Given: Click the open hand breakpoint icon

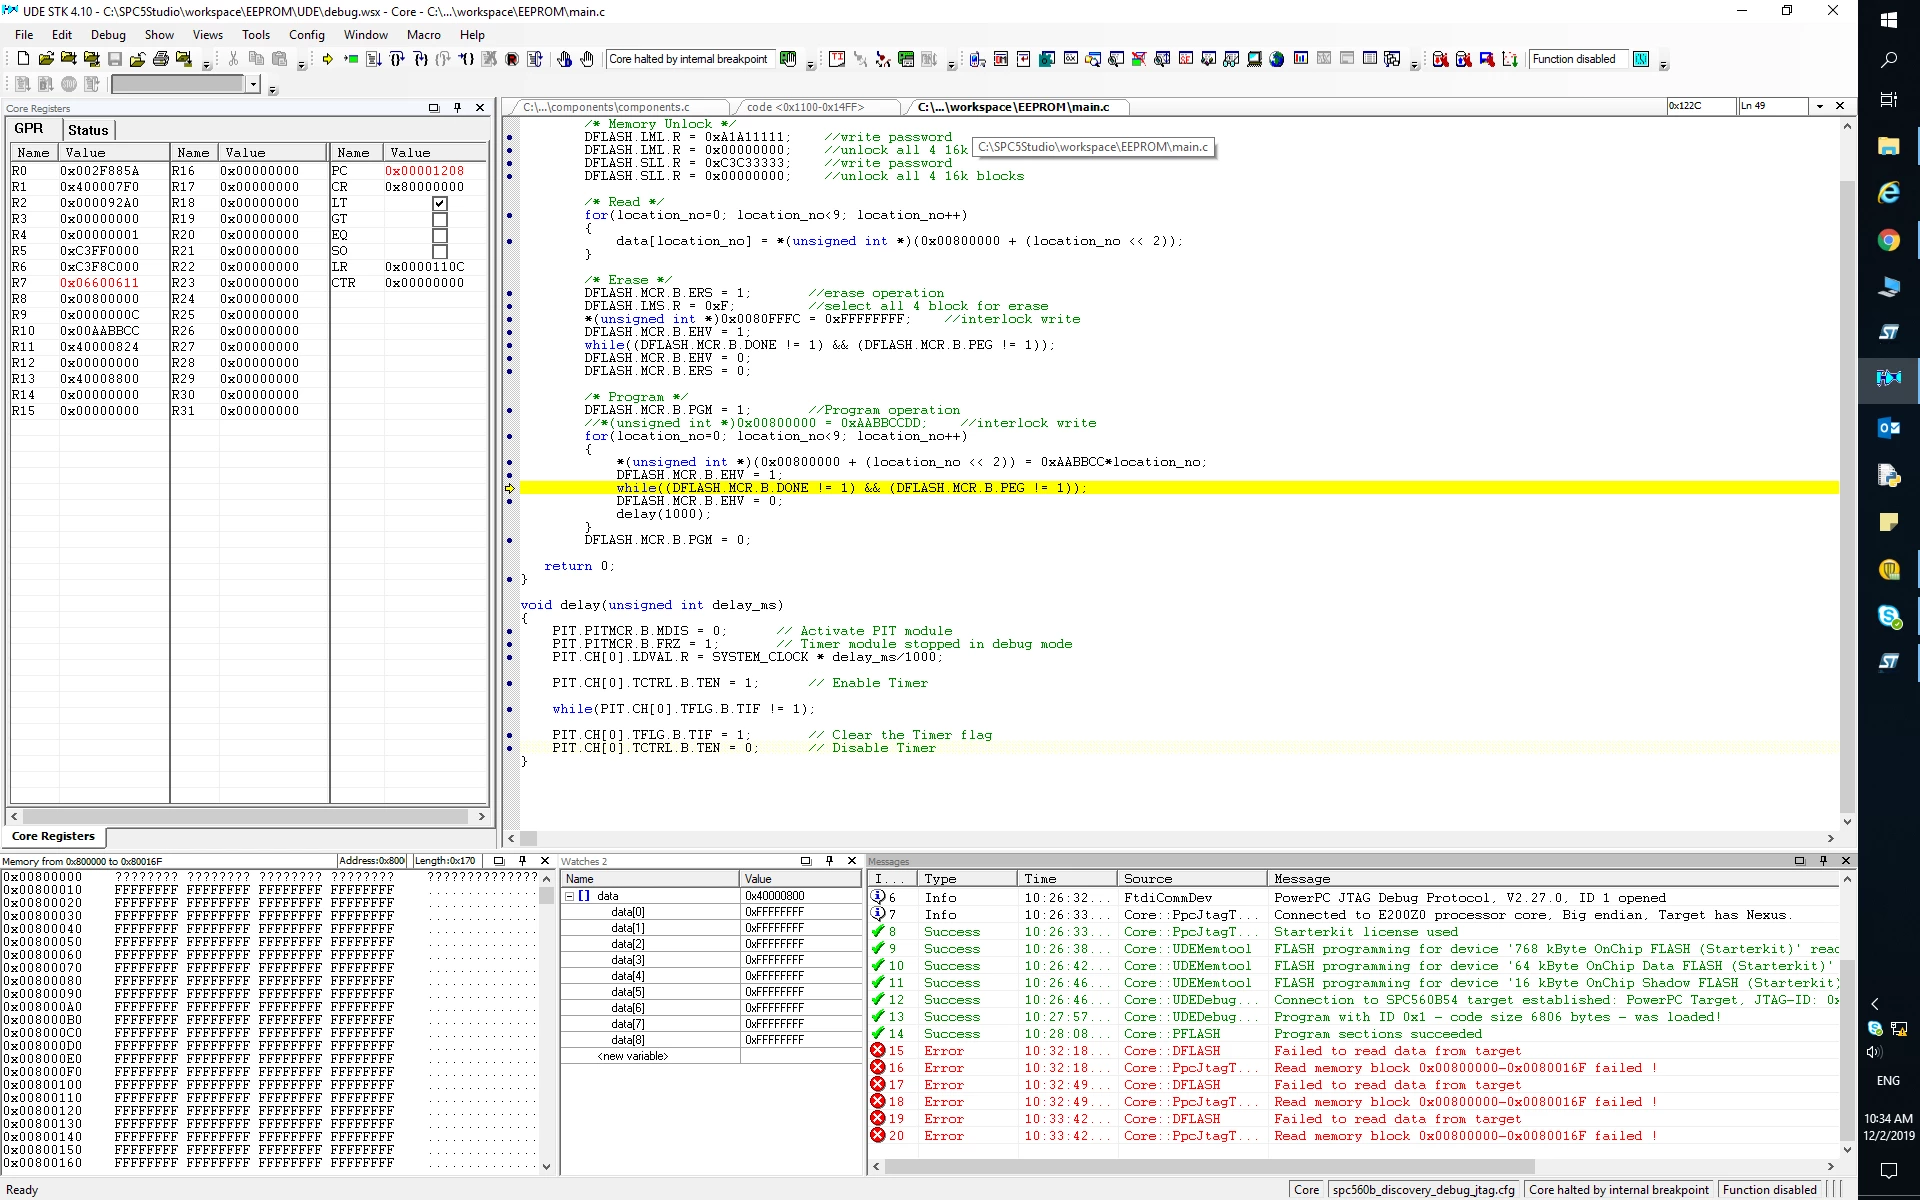Looking at the screenshot, I should 587,59.
